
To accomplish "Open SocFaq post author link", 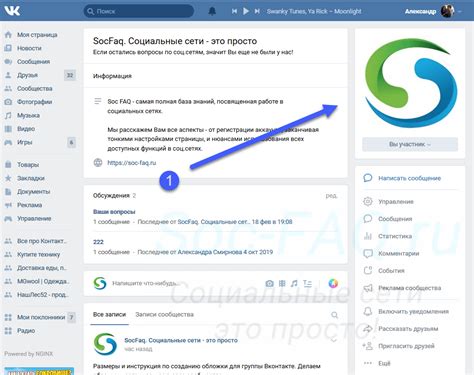I will tap(181, 340).
